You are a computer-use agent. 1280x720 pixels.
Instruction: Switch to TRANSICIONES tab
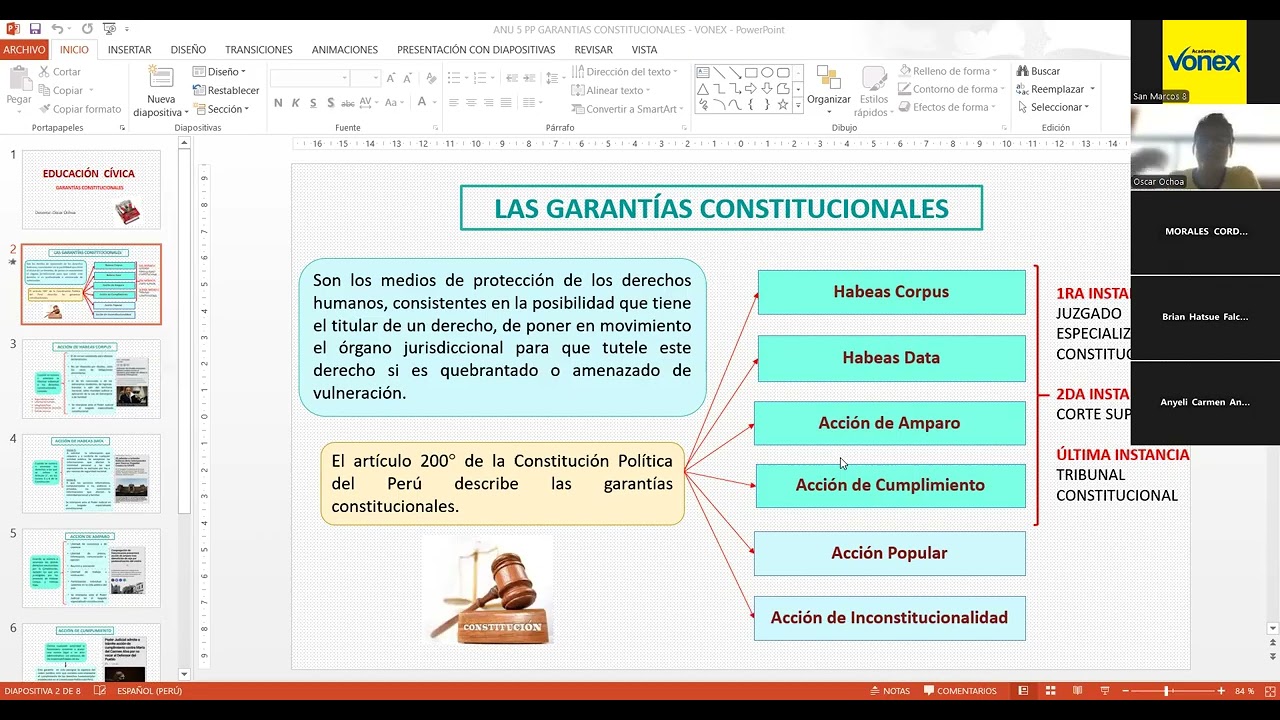[259, 49]
